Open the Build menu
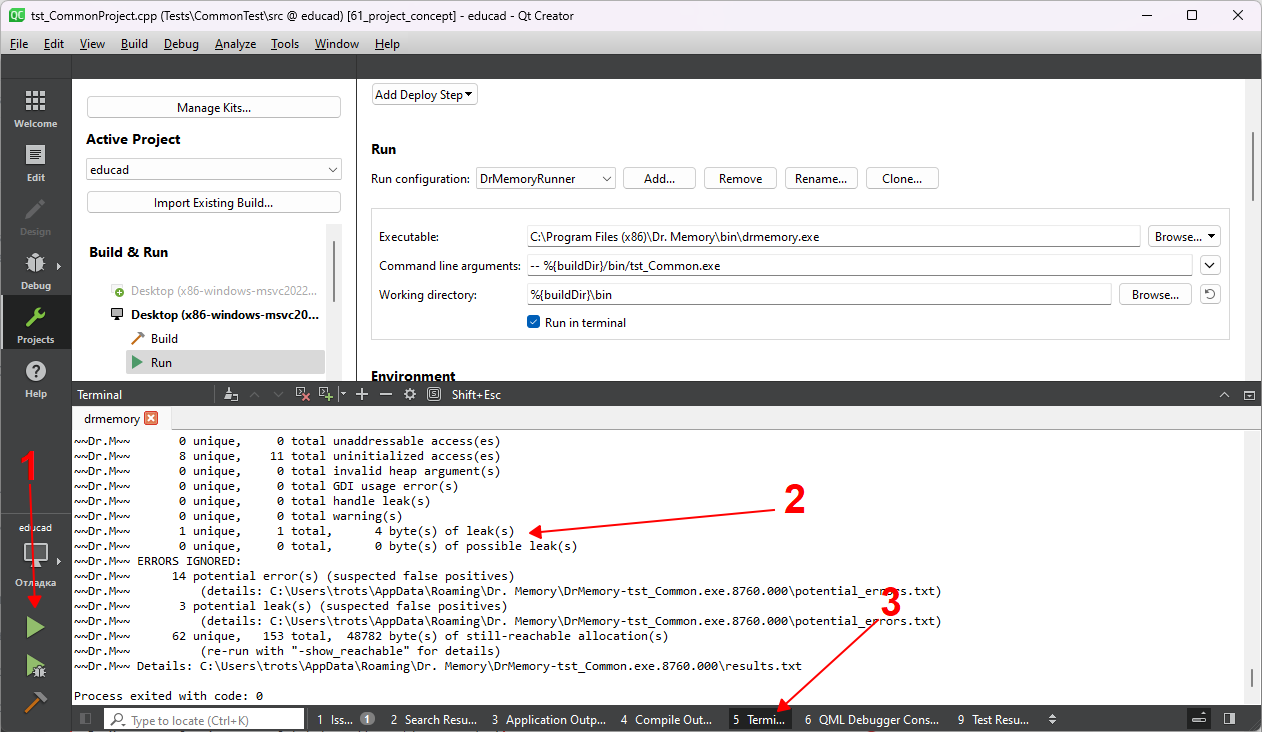Image resolution: width=1262 pixels, height=732 pixels. pos(134,44)
